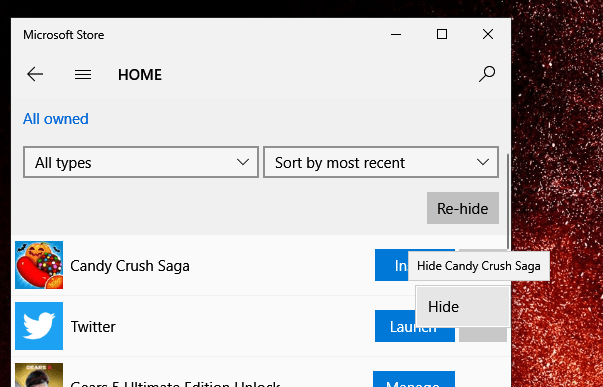Minimize the Microsoft Store window

coord(396,34)
